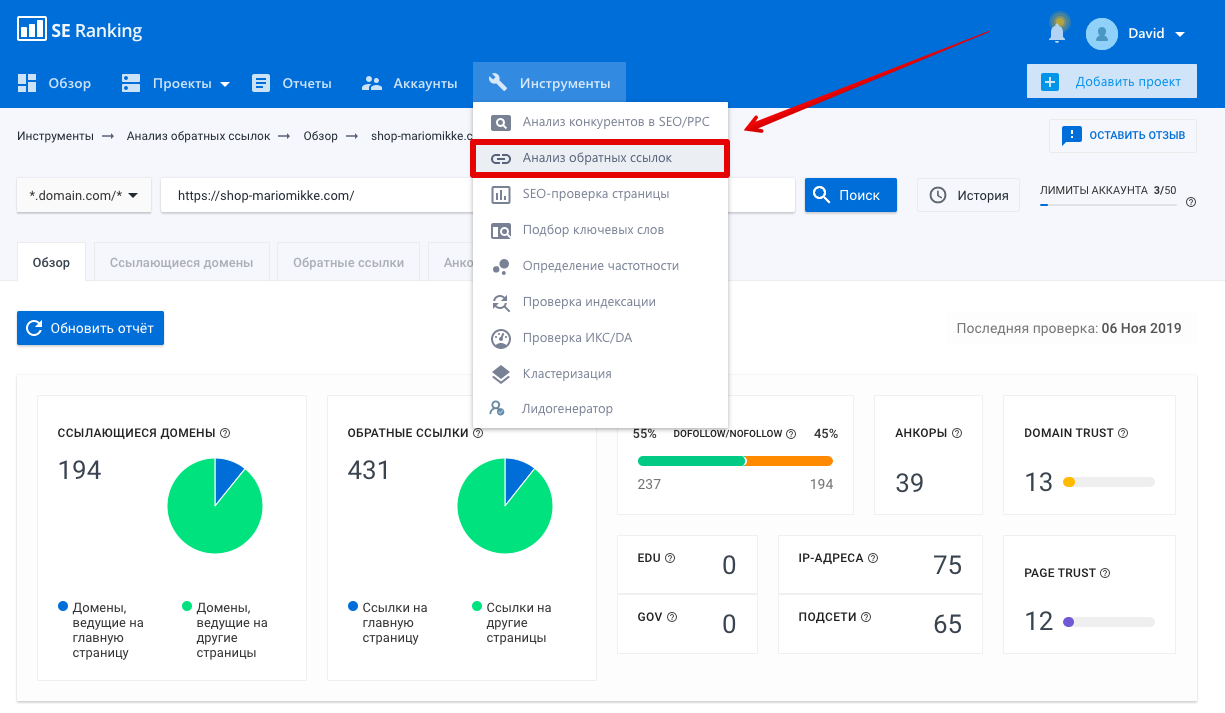This screenshot has width=1225, height=713.
Task: Click help icon beside IP-АДРЕСА
Action: (873, 558)
